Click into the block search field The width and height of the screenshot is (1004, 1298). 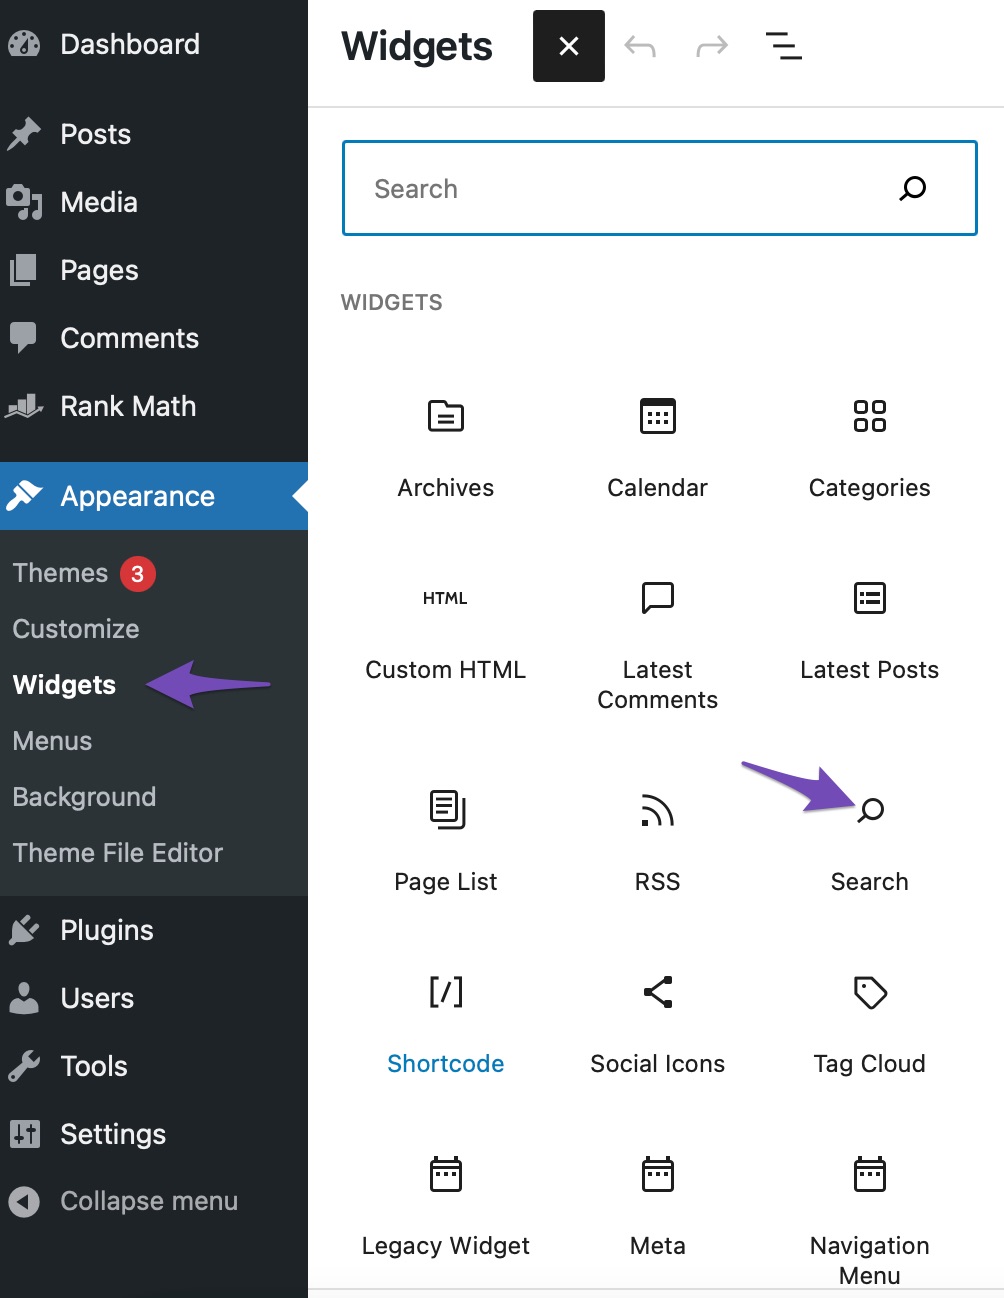point(620,189)
